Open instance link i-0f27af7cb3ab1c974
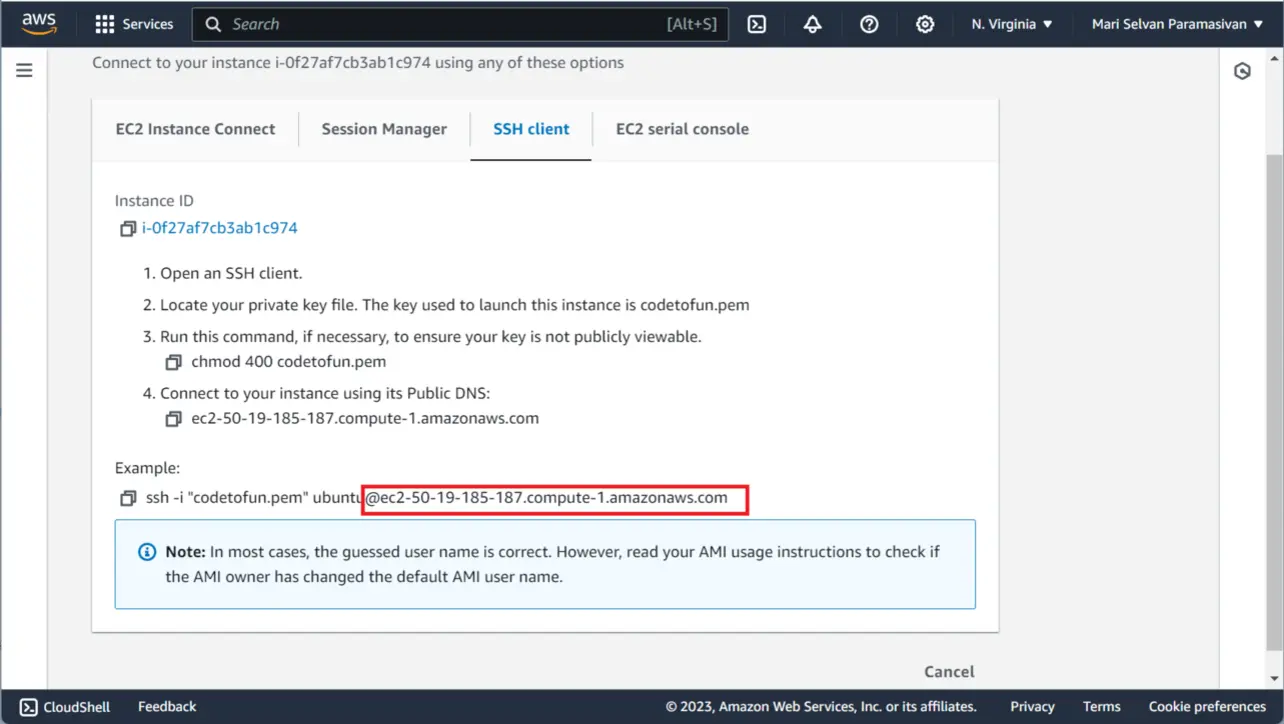Screen dimensions: 1284x724 pyautogui.click(x=220, y=228)
